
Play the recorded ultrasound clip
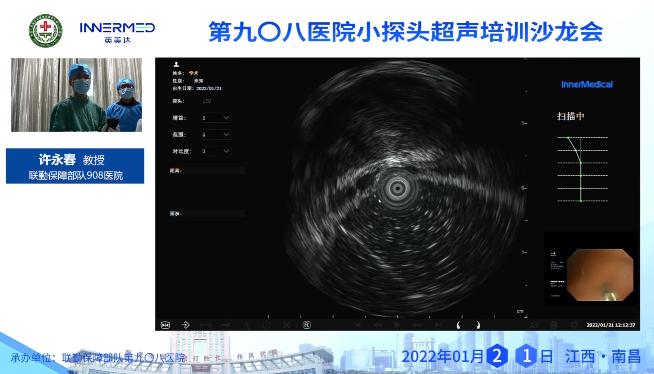(x=397, y=325)
